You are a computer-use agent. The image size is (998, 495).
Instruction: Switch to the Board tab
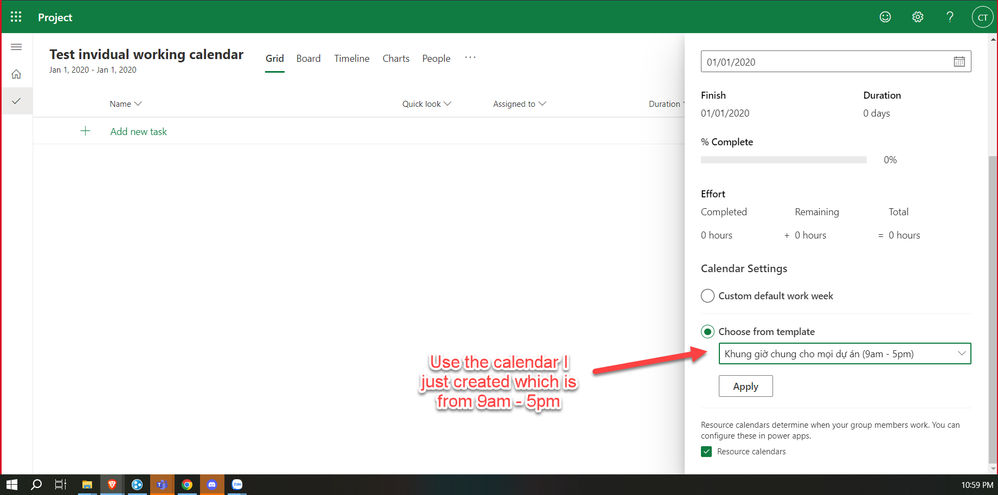pyautogui.click(x=309, y=59)
